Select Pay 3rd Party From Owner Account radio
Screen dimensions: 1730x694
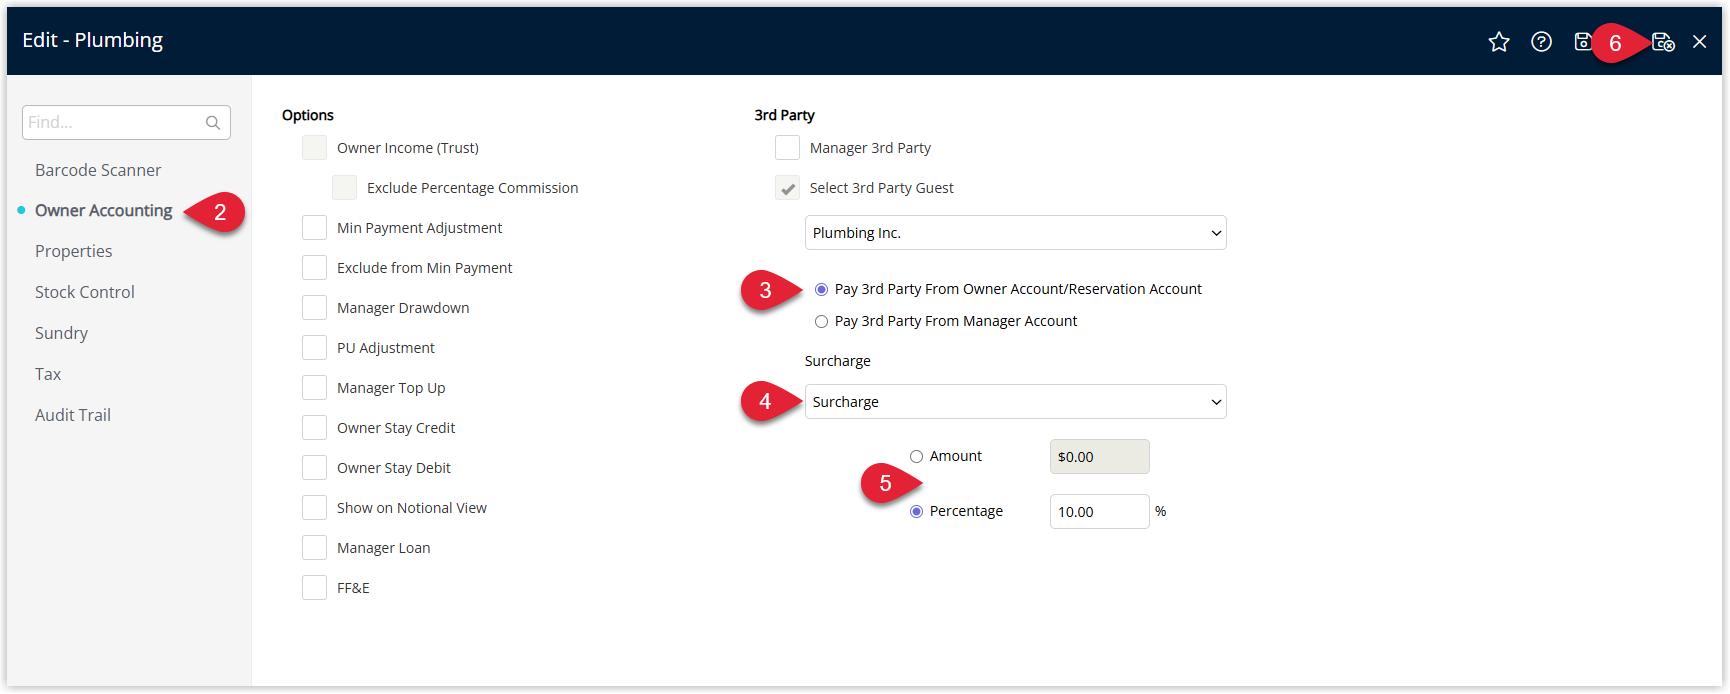click(821, 289)
